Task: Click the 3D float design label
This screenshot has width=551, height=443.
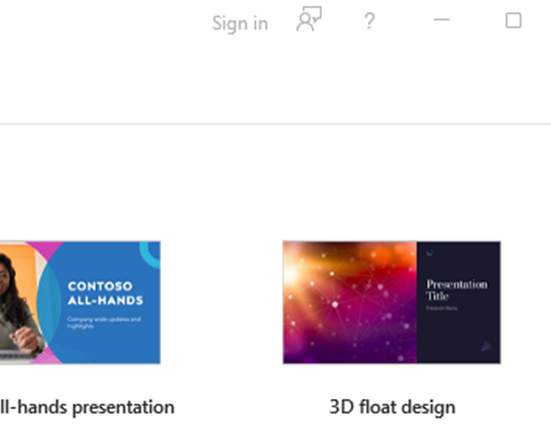Action: point(392,408)
